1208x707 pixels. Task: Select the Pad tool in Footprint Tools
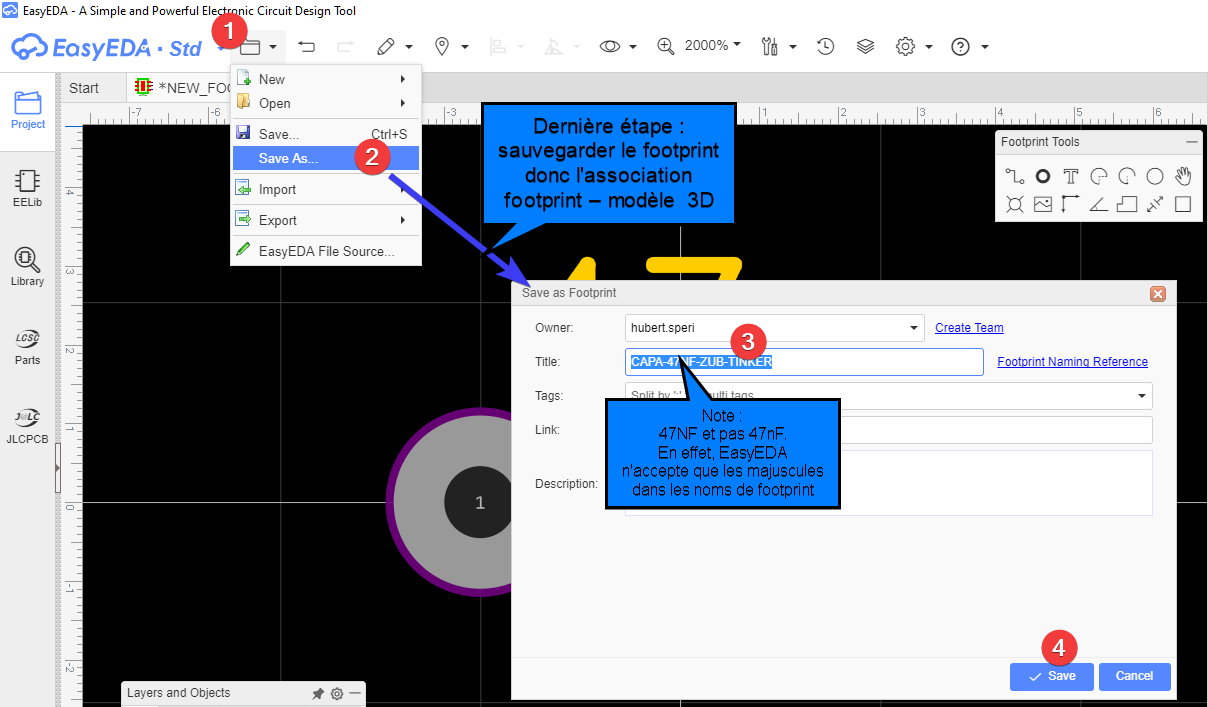click(1043, 177)
